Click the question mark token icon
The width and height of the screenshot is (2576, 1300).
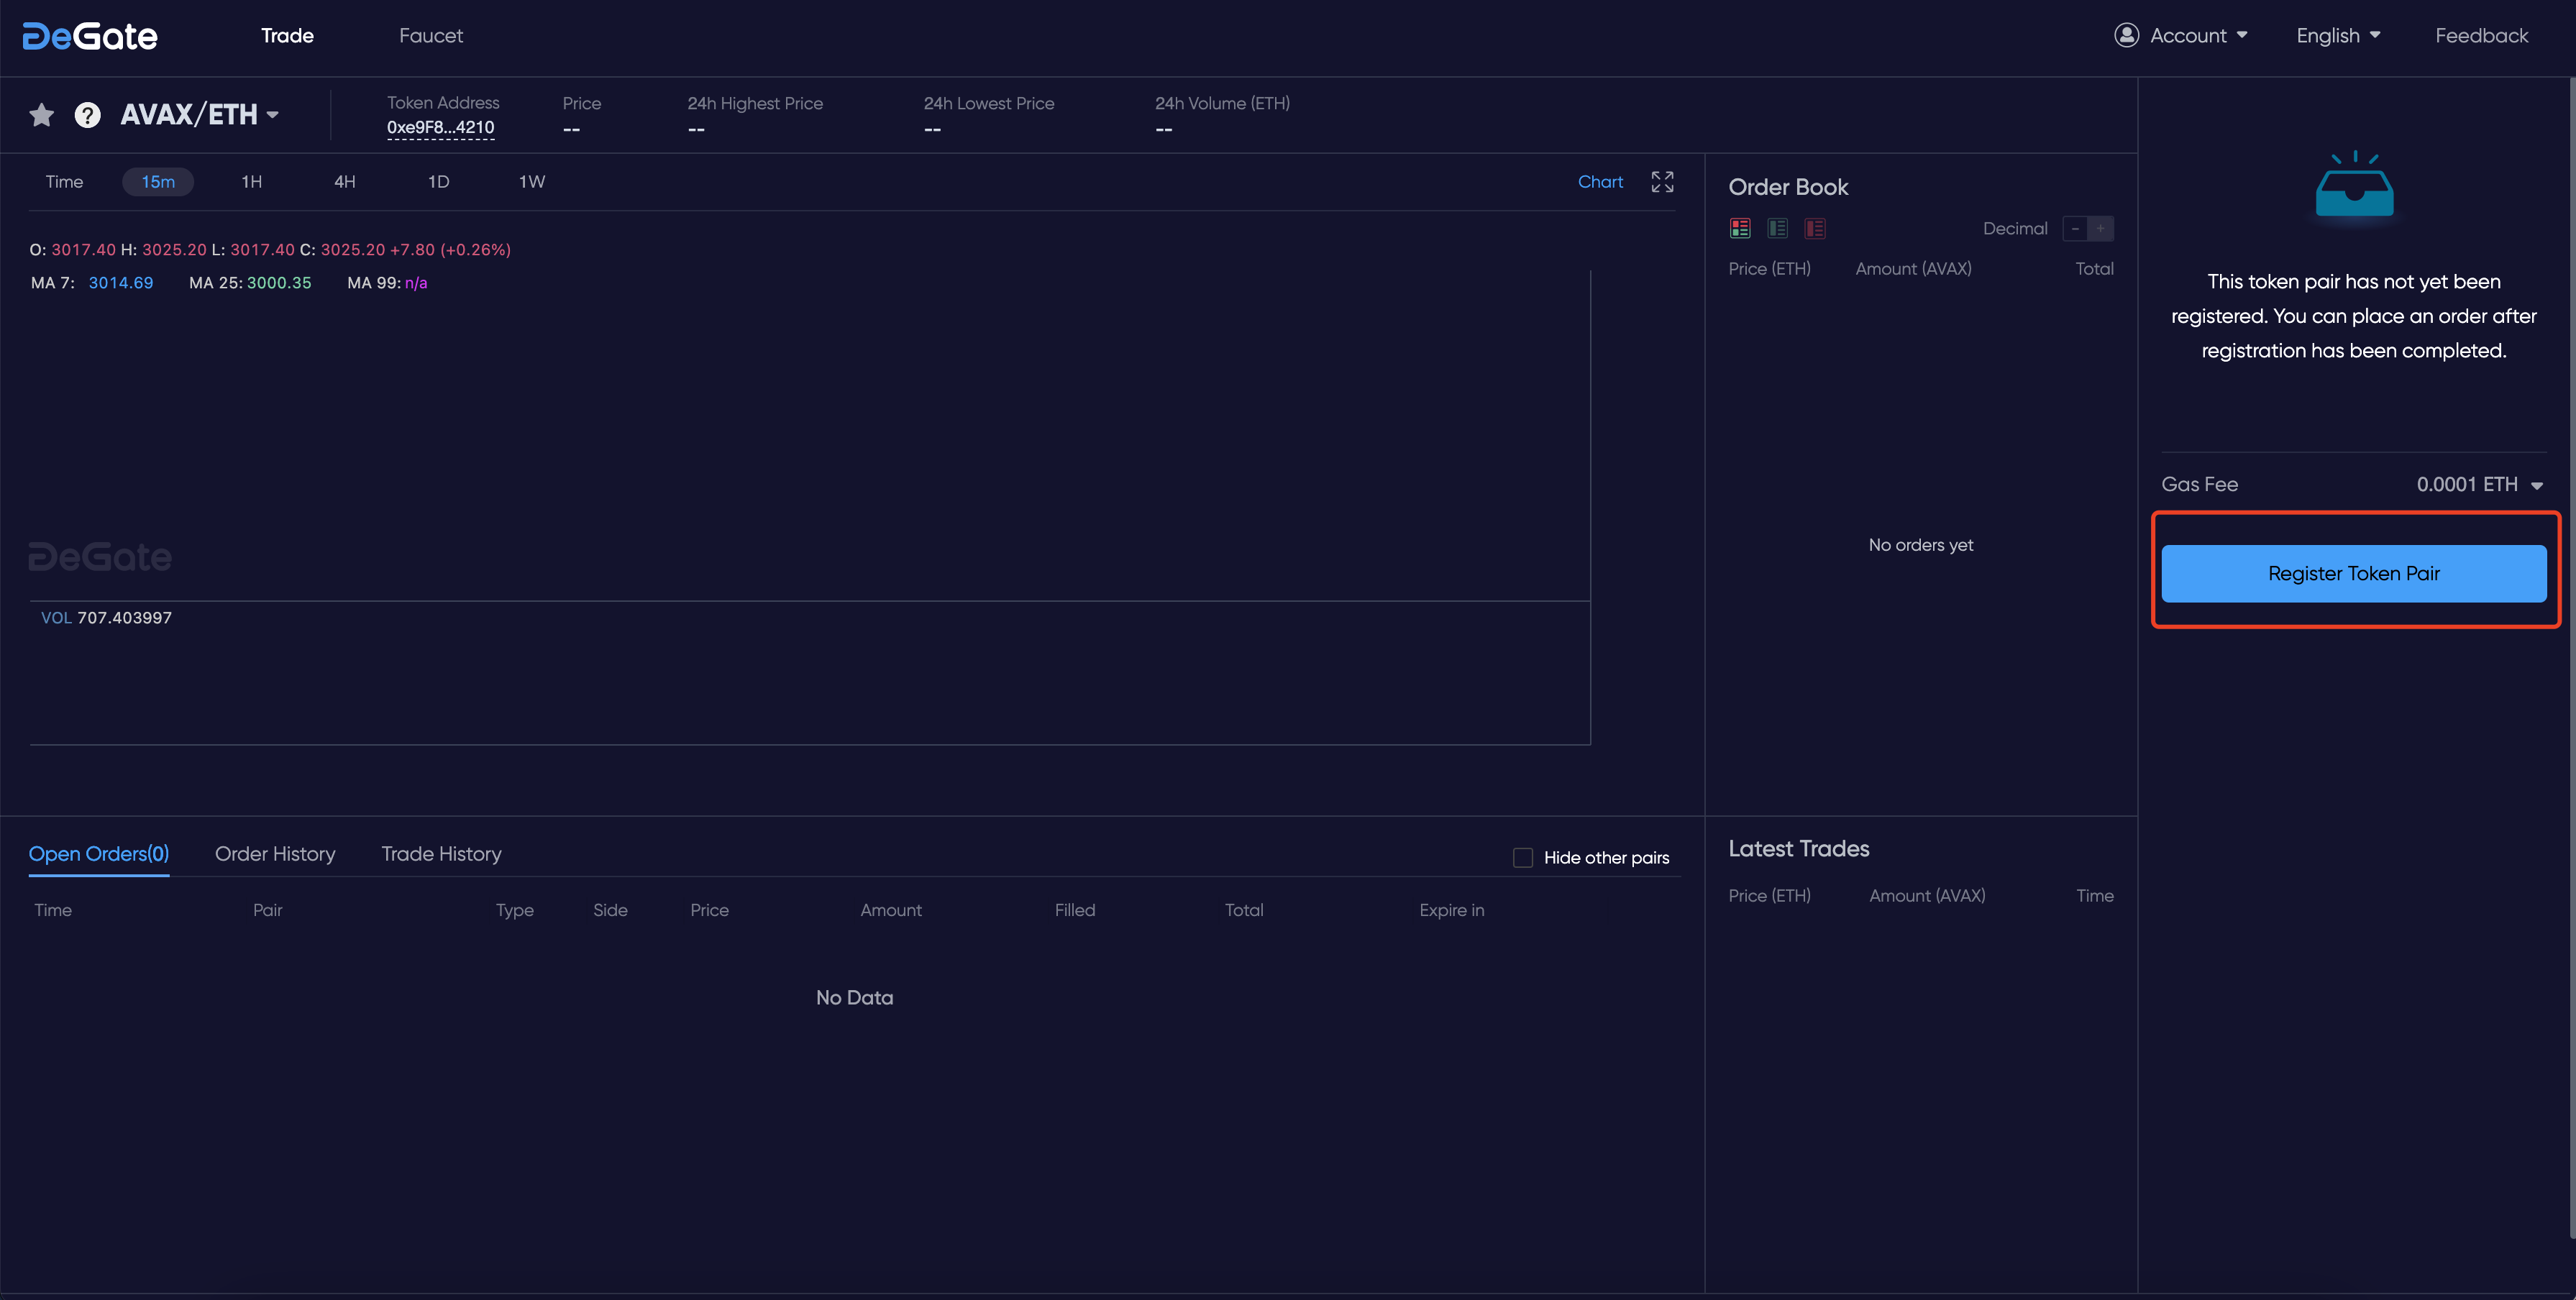point(88,115)
